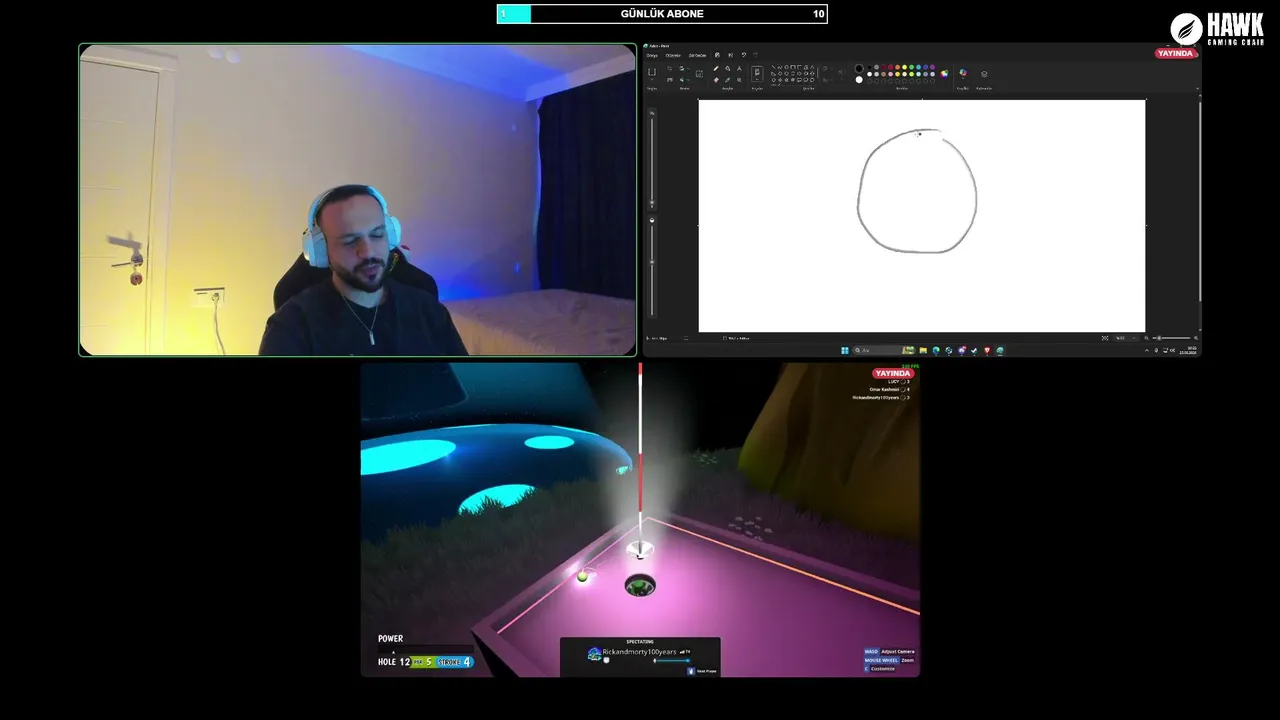
Task: Select the Pencil tool in Paint
Action: point(715,68)
